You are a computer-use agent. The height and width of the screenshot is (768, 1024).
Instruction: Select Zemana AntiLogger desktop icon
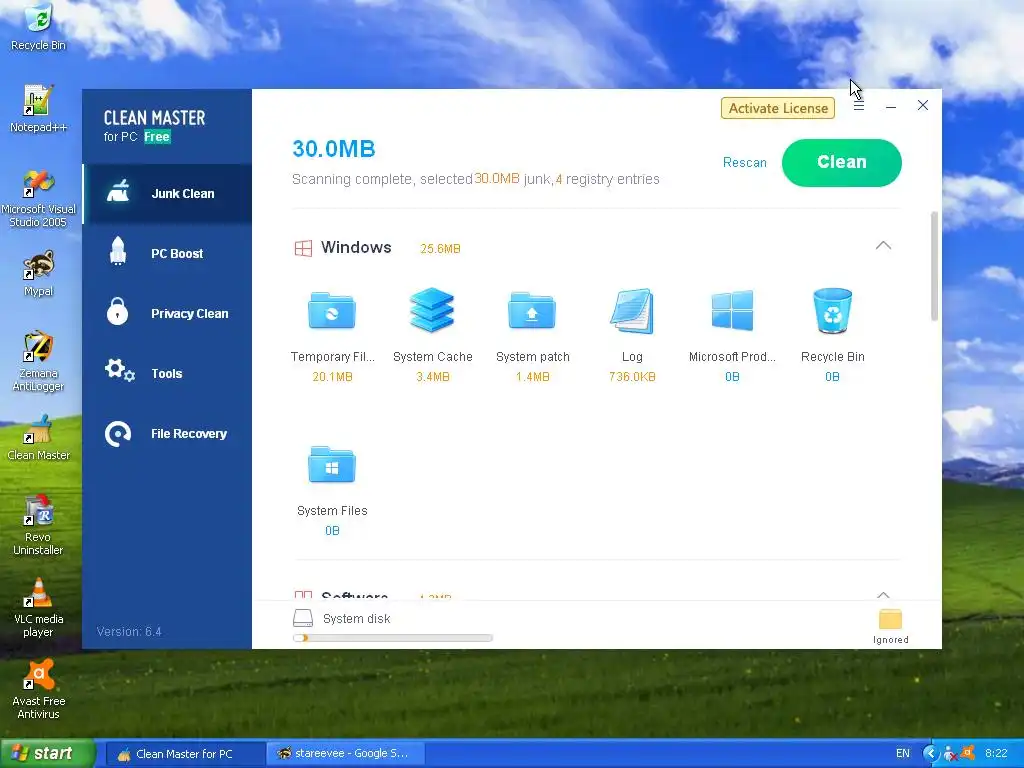(x=39, y=361)
